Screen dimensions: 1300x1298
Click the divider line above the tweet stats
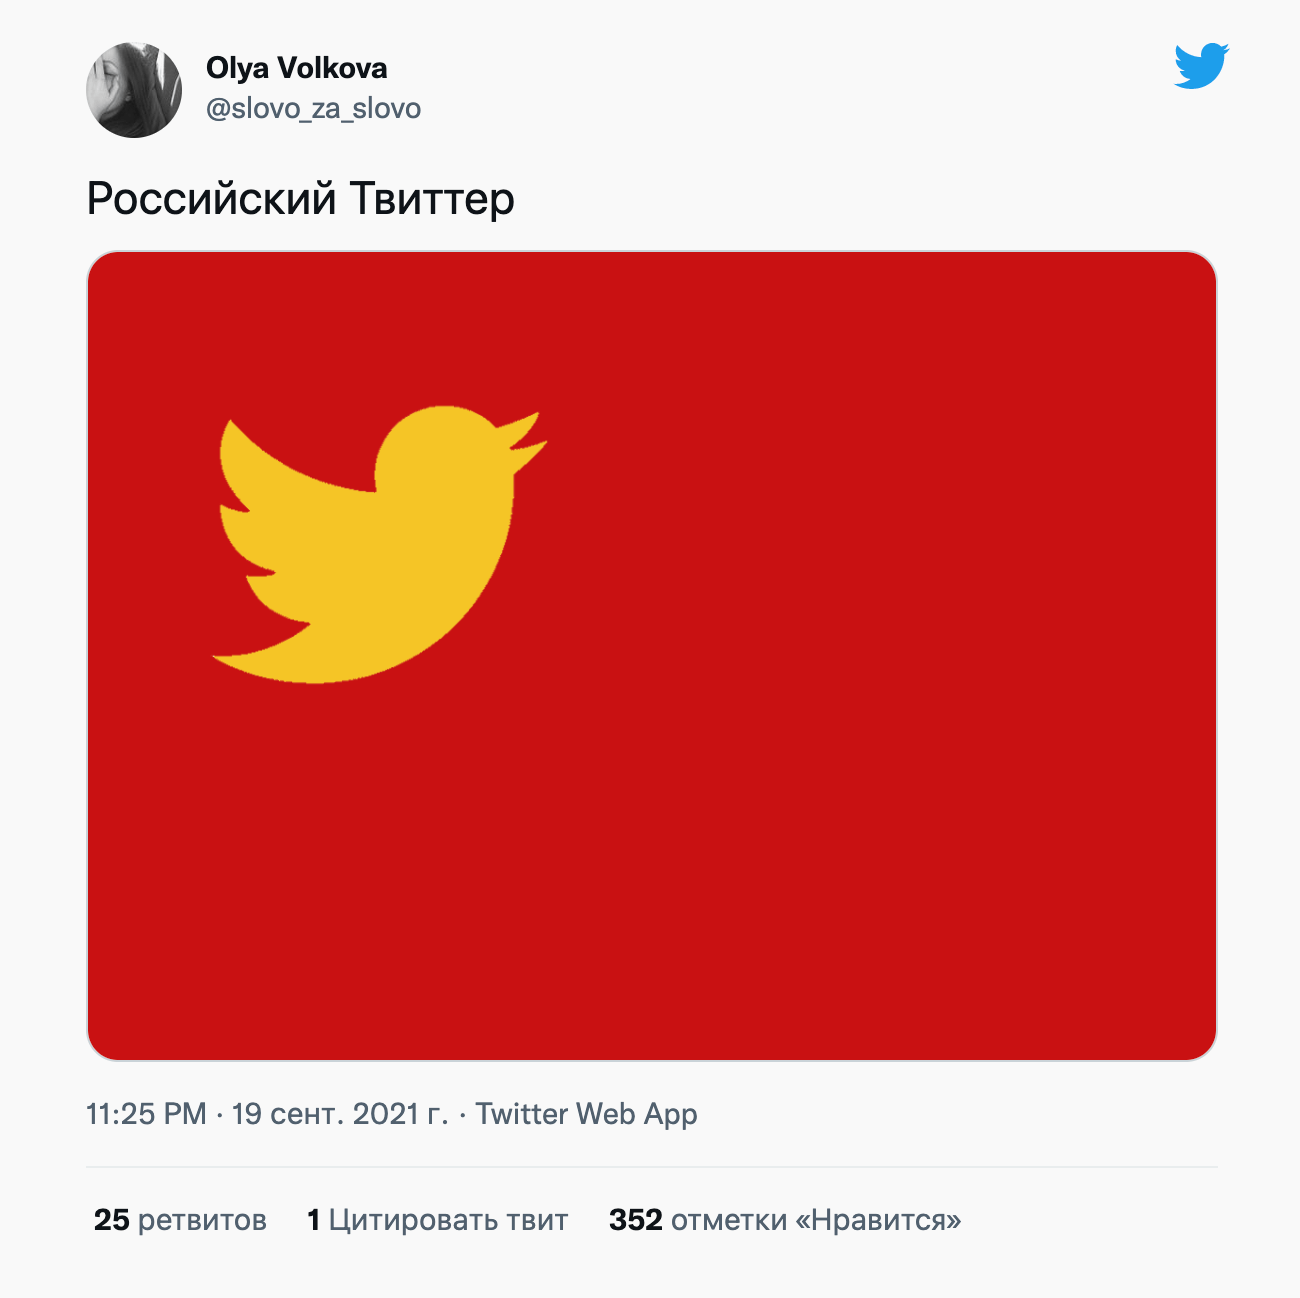pyautogui.click(x=652, y=1166)
